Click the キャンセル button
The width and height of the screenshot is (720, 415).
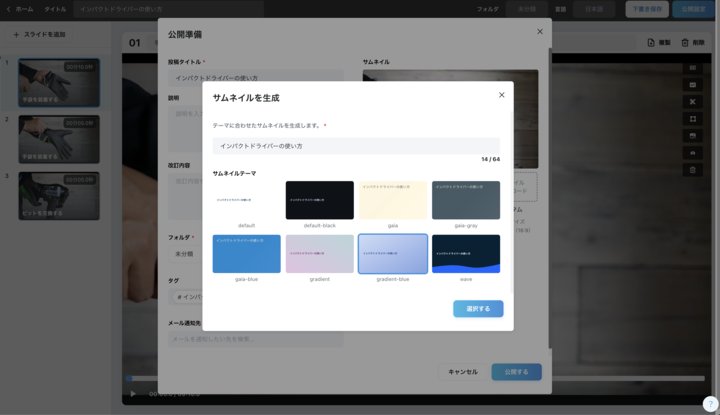pos(463,372)
